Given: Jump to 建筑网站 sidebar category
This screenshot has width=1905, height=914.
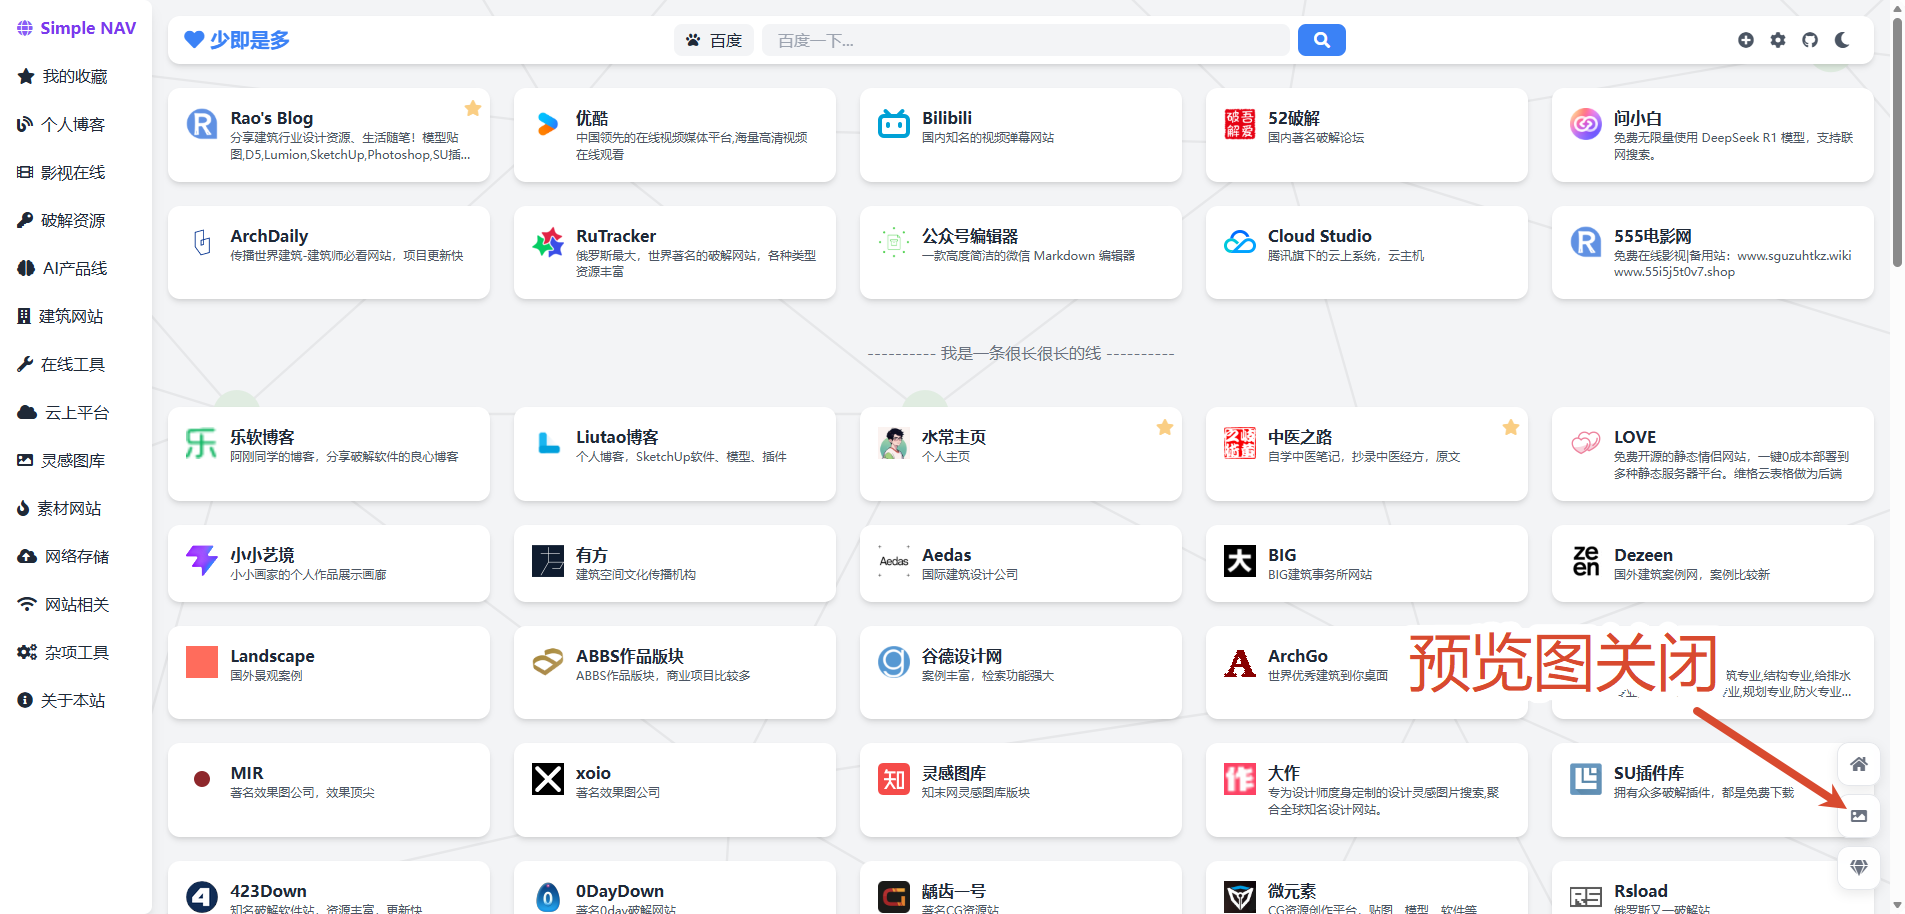Looking at the screenshot, I should [61, 316].
